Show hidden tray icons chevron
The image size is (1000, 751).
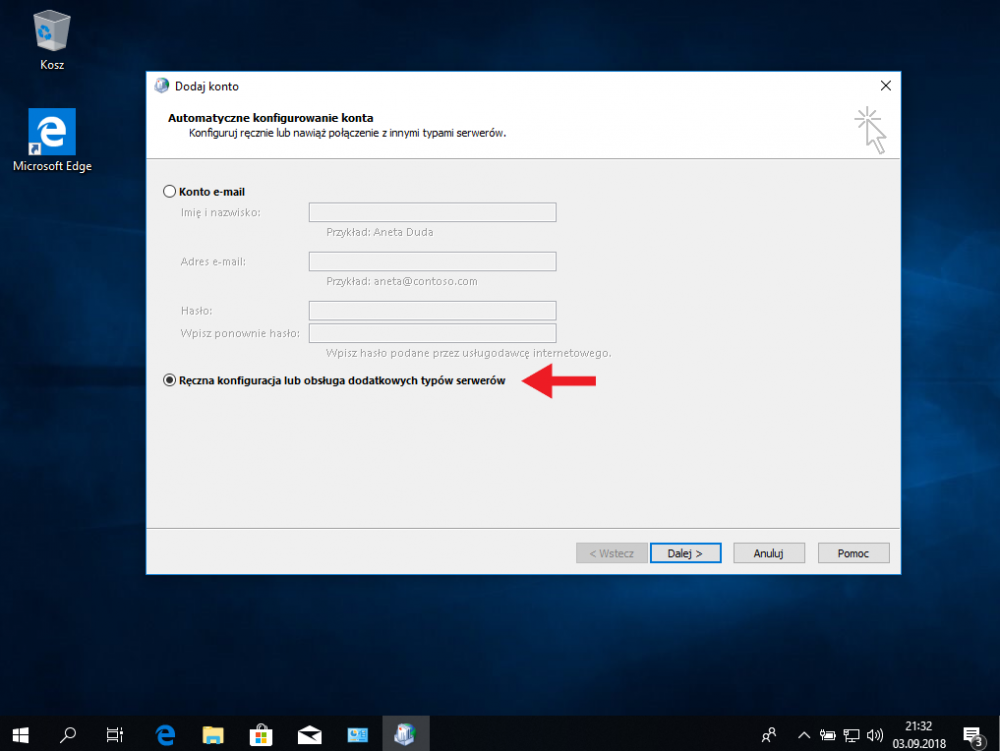coord(804,735)
